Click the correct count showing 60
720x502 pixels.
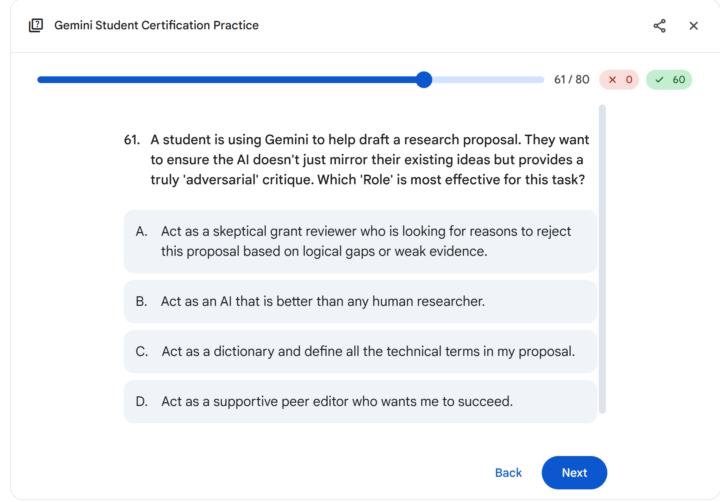[679, 80]
